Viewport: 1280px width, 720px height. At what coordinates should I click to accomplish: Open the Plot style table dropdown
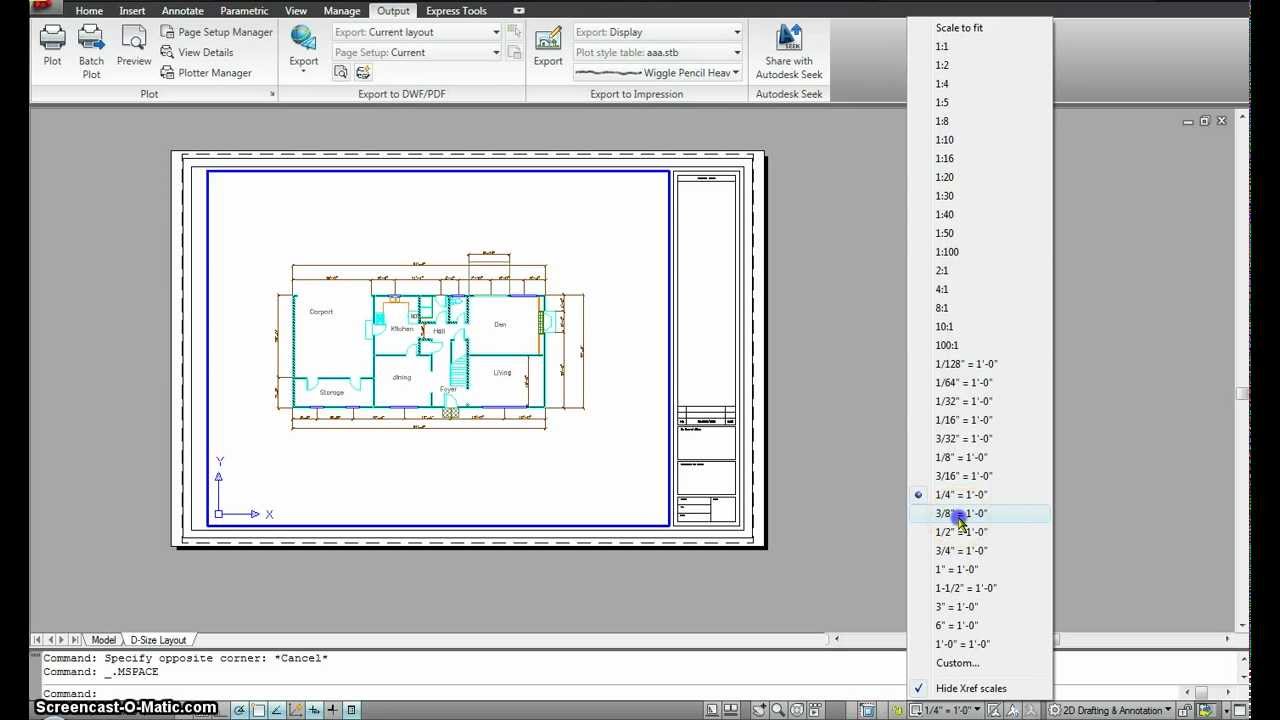coord(658,52)
